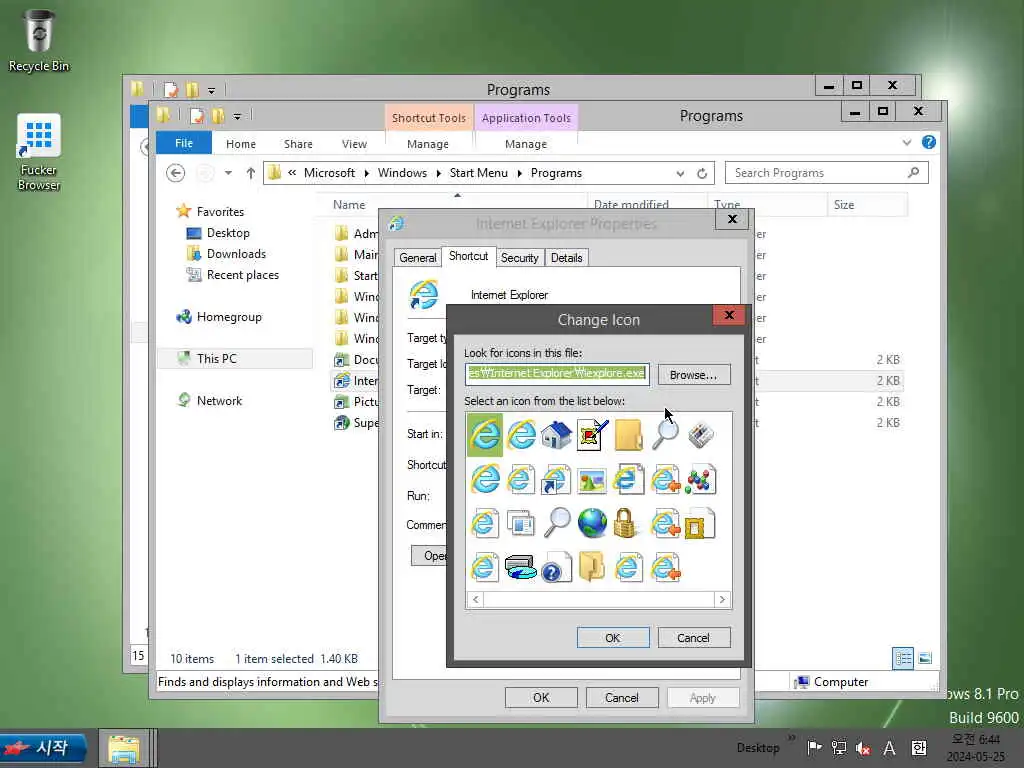Viewport: 1024px width, 768px height.
Task: Go back with the Explorer back arrow
Action: 175,173
